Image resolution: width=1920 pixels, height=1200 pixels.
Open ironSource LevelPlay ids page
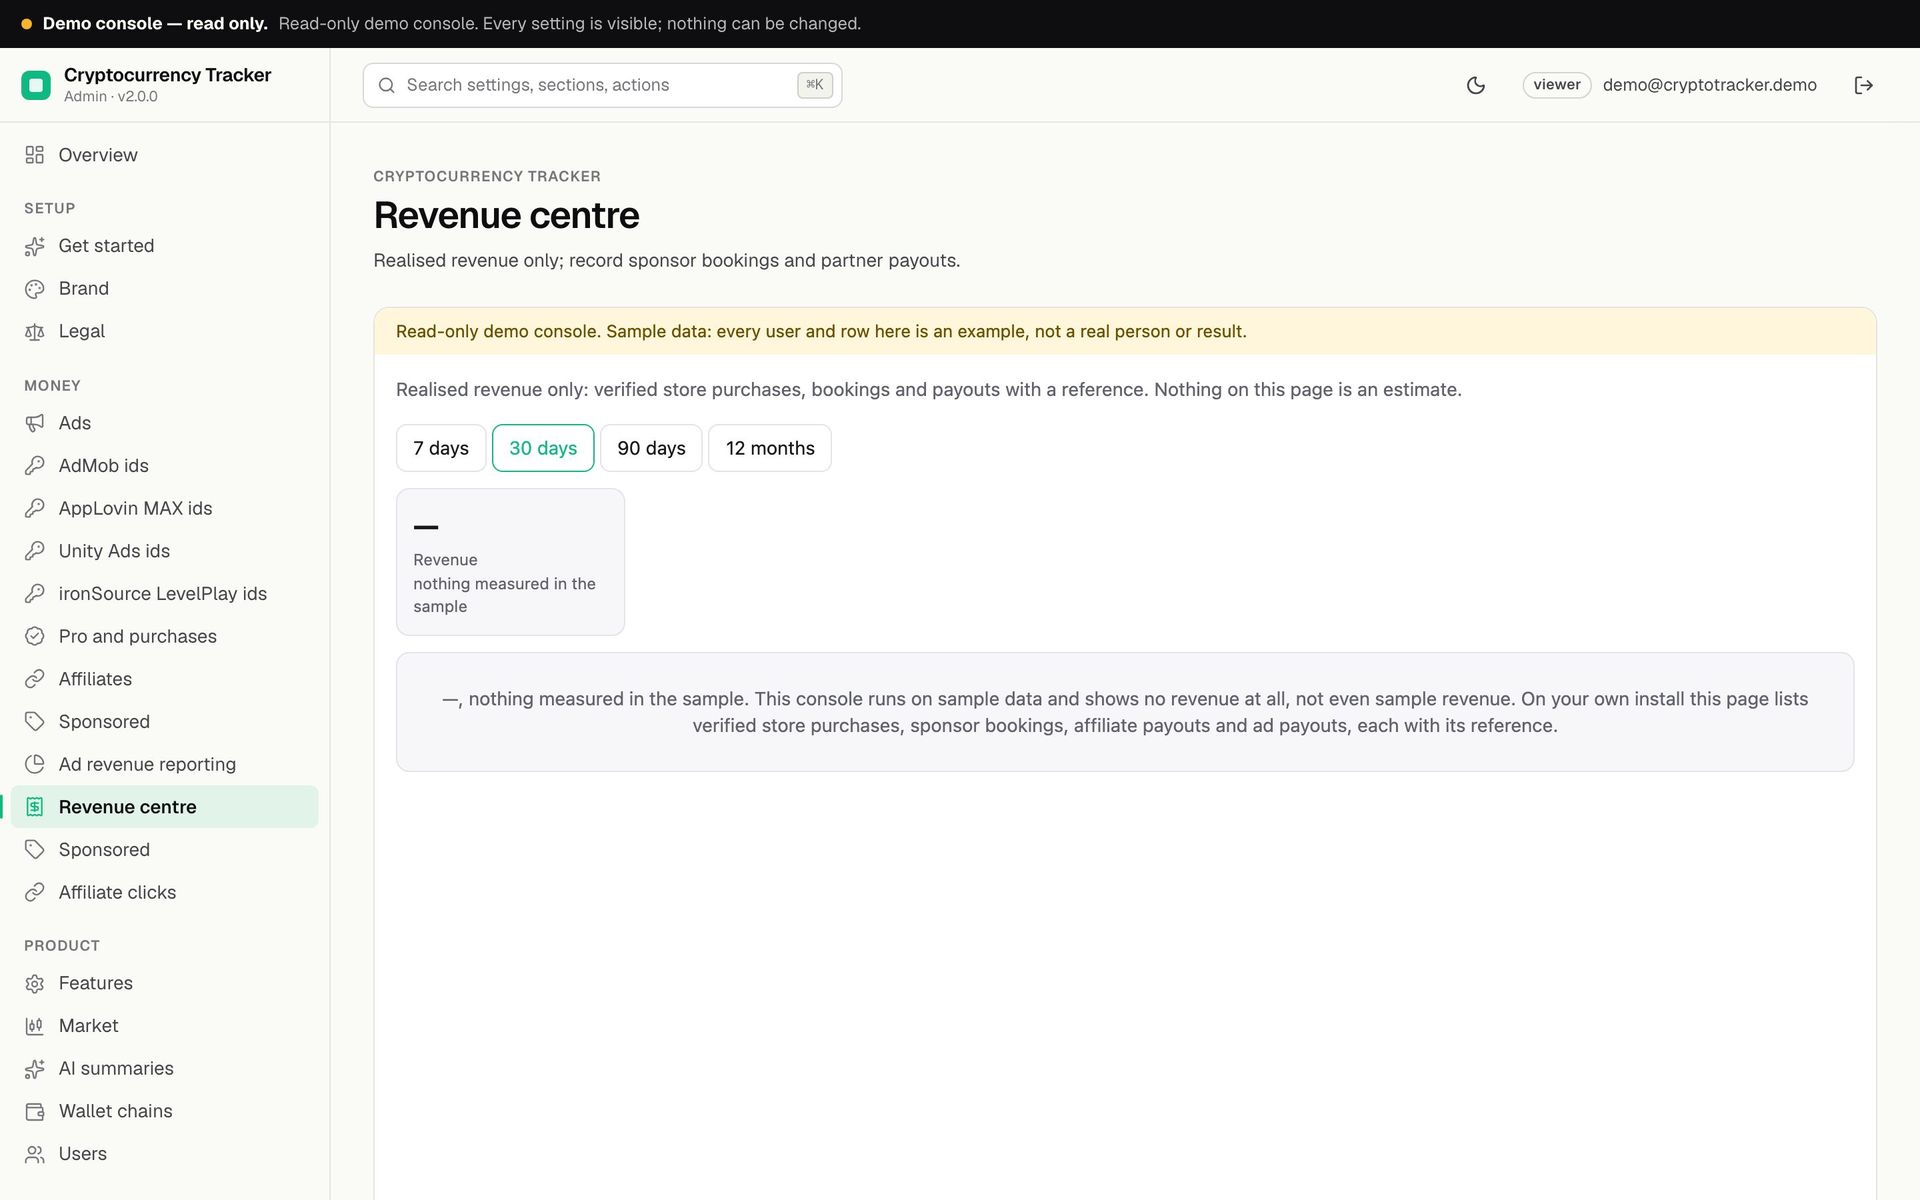(x=165, y=594)
